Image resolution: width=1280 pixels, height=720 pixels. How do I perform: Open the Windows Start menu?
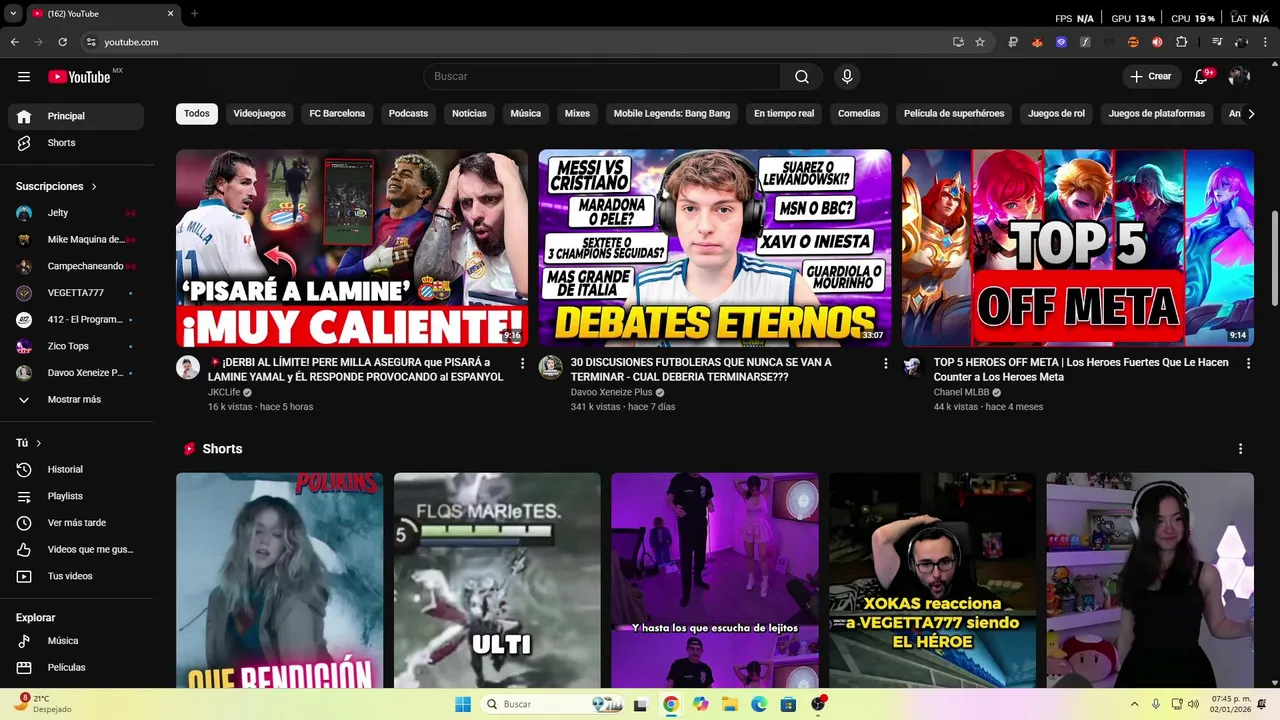click(x=463, y=704)
